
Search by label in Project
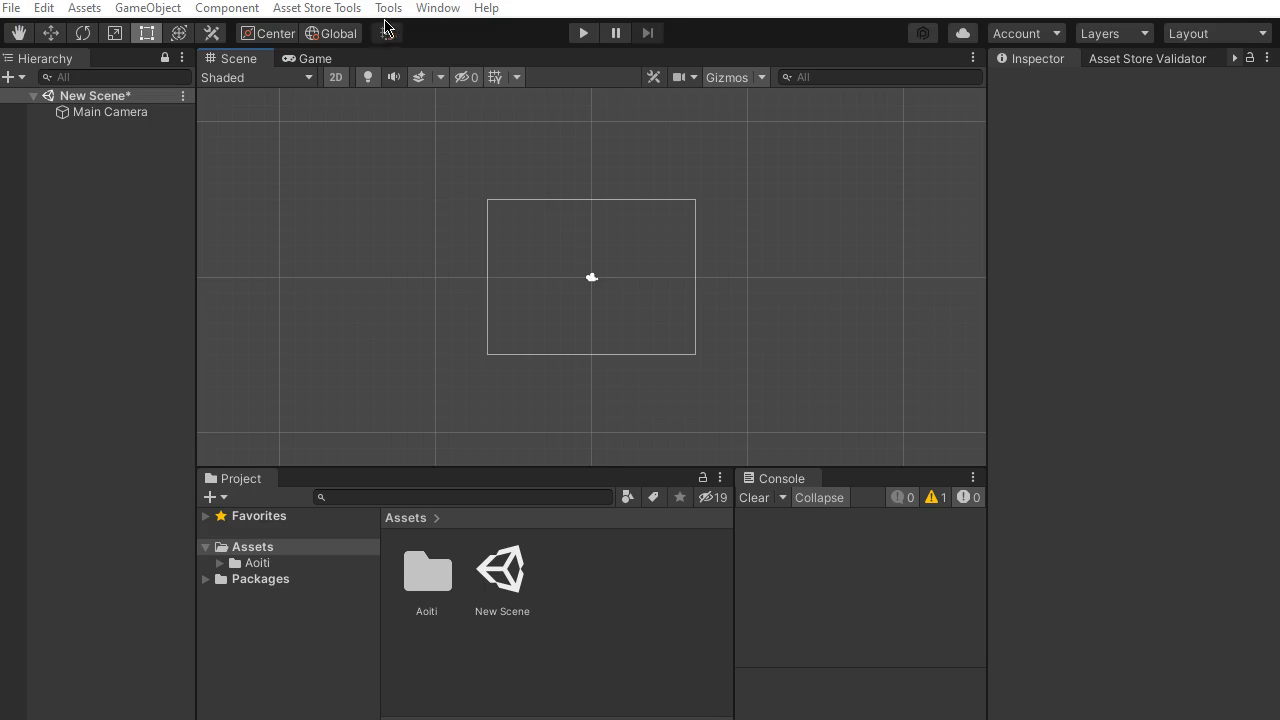tap(653, 497)
